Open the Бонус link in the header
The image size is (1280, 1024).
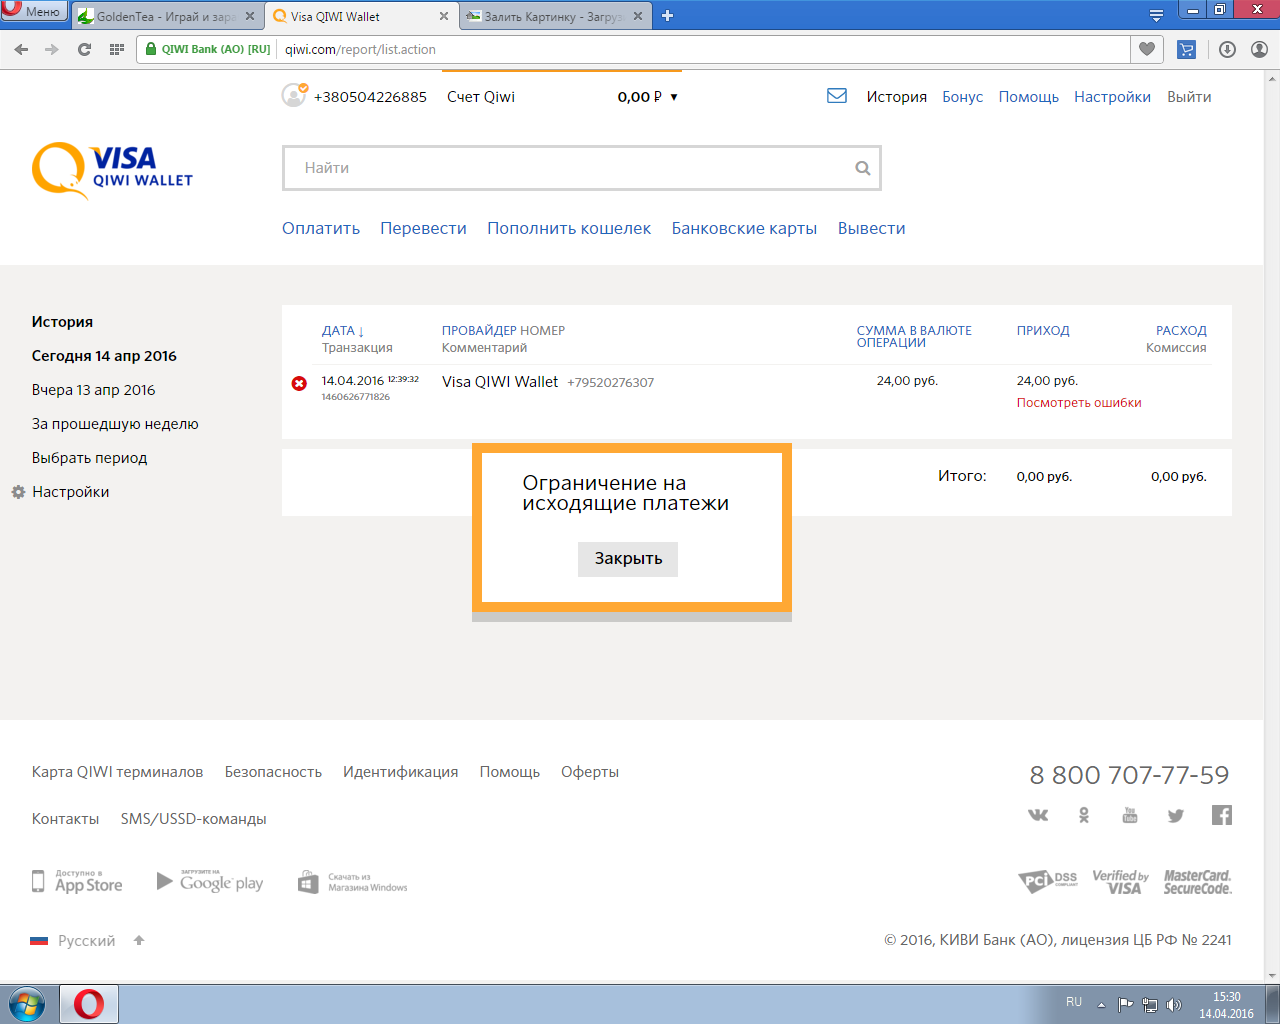click(962, 97)
